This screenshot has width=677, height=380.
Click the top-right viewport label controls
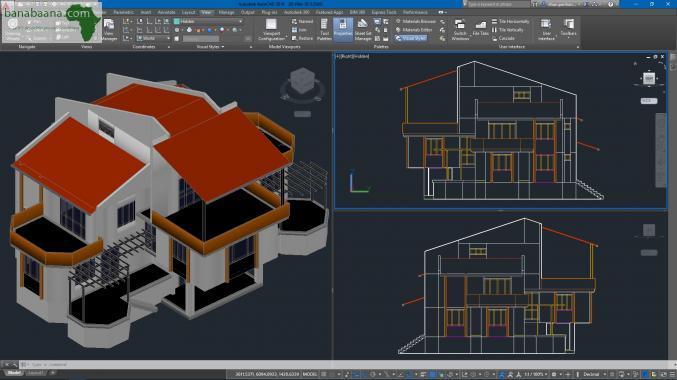(x=353, y=56)
